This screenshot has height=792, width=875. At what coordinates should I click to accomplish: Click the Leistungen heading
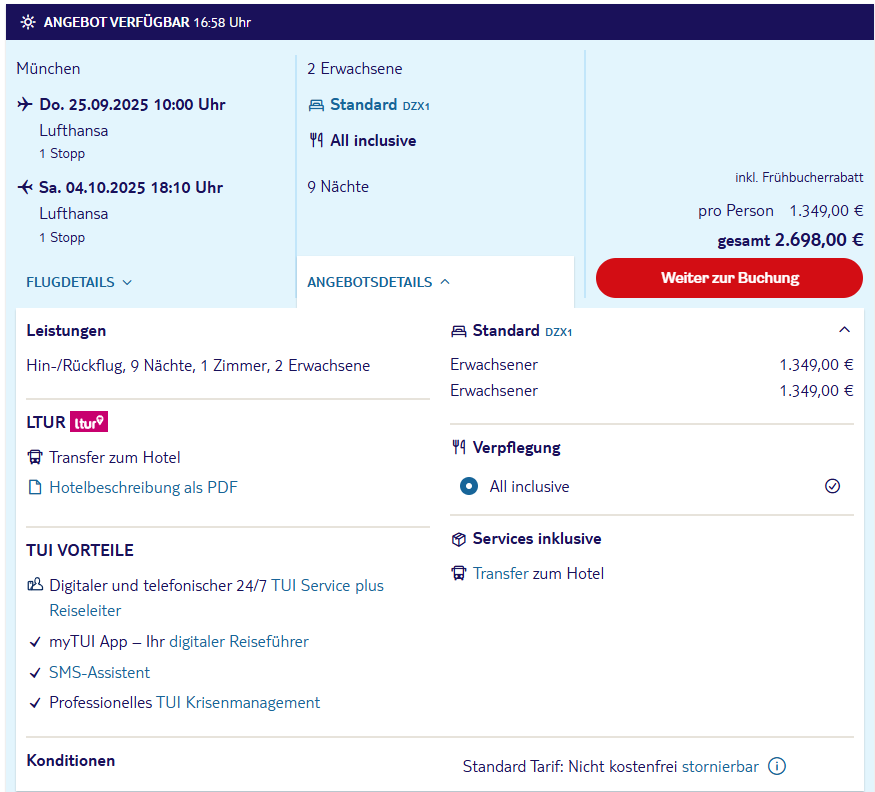point(66,330)
